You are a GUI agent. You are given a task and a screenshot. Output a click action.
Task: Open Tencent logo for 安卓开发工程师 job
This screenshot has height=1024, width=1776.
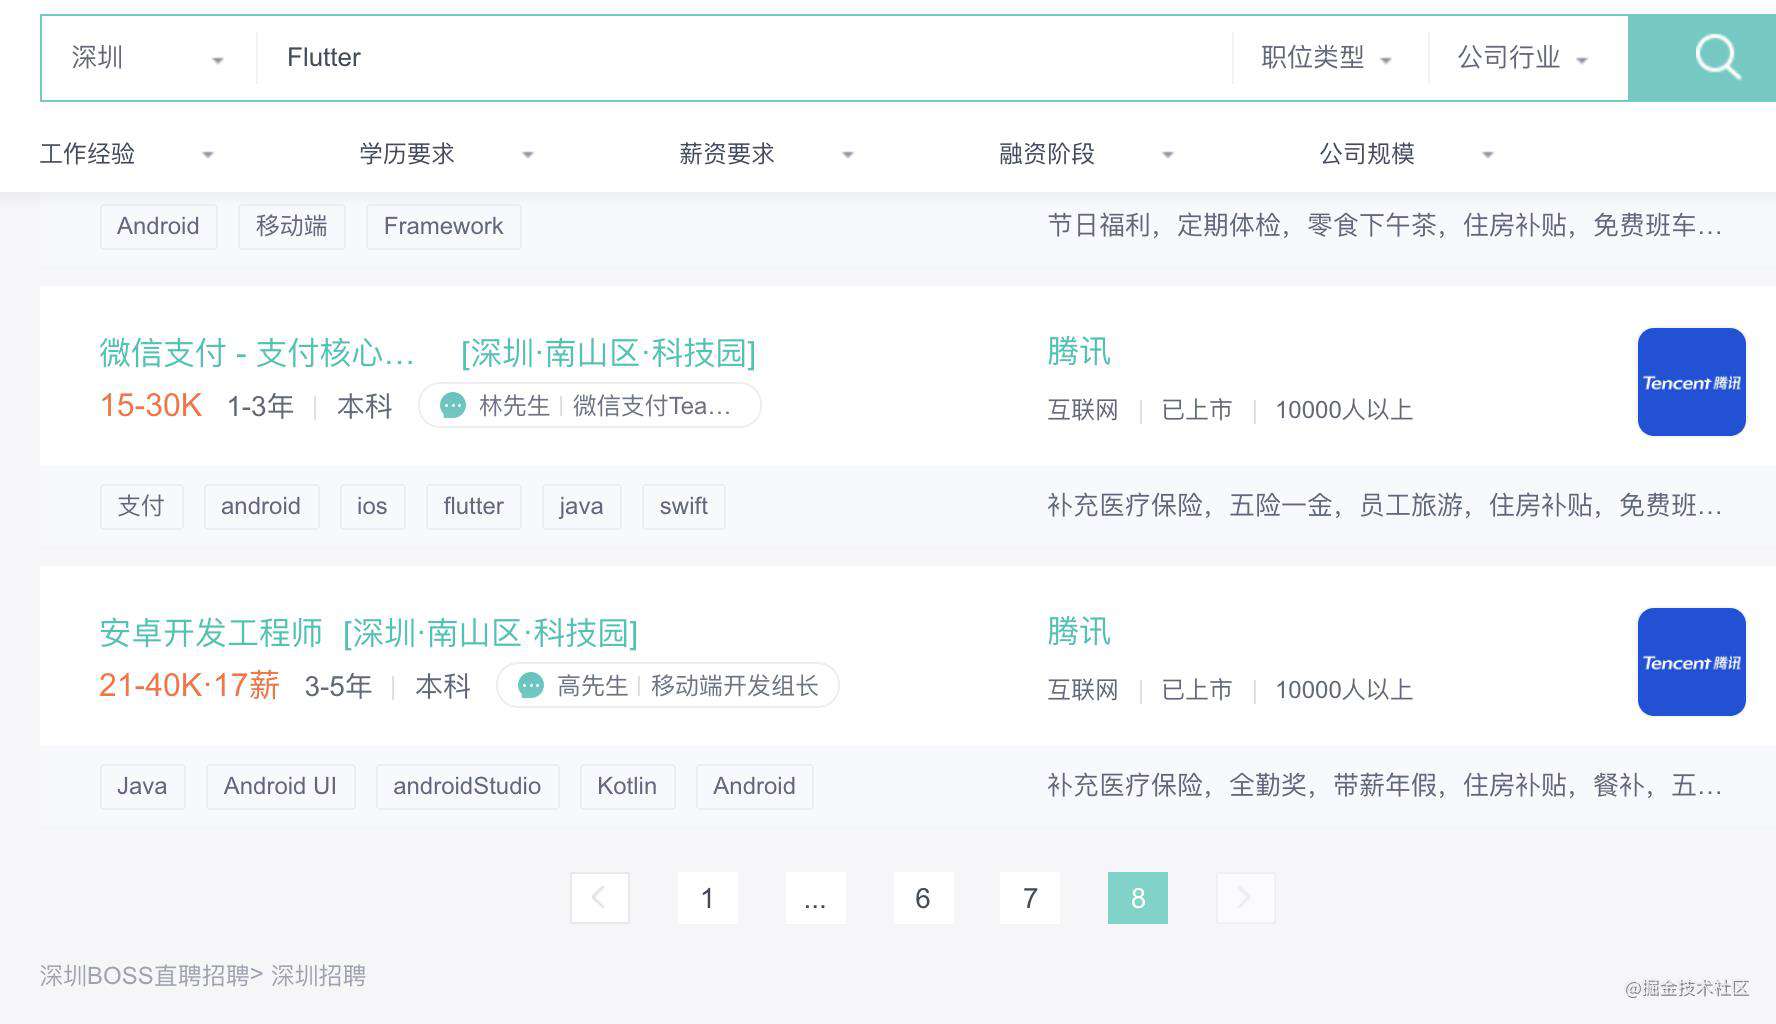[1691, 662]
